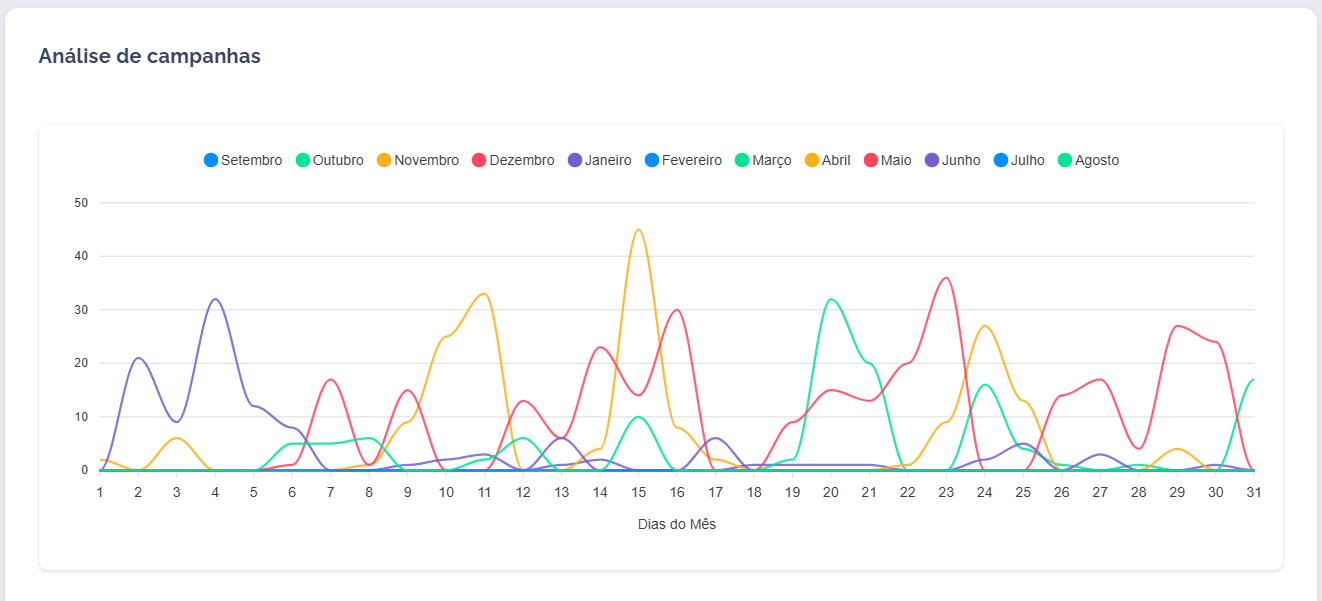
Task: Toggle the Novembro legend entry
Action: click(x=418, y=160)
